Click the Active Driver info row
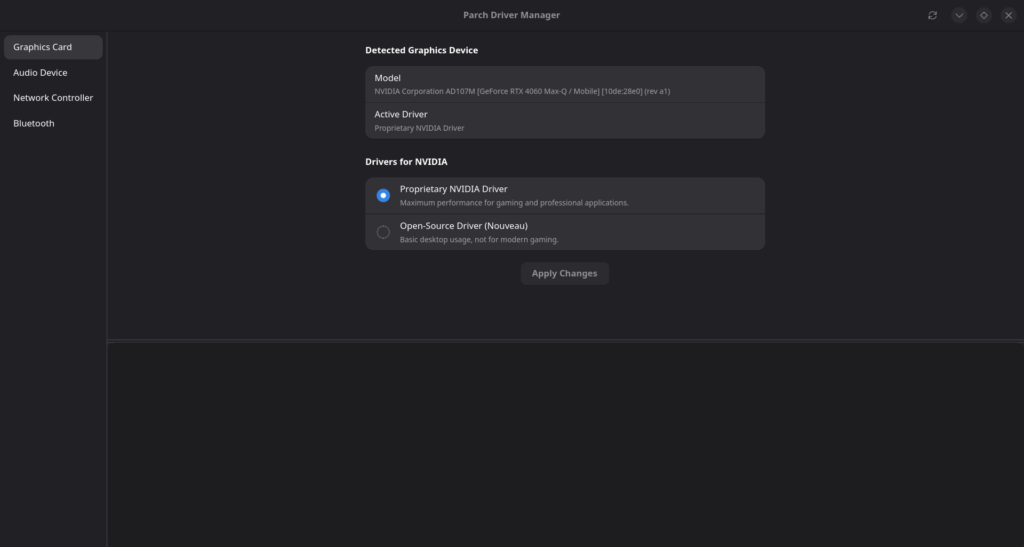Image resolution: width=1024 pixels, height=547 pixels. pos(564,121)
